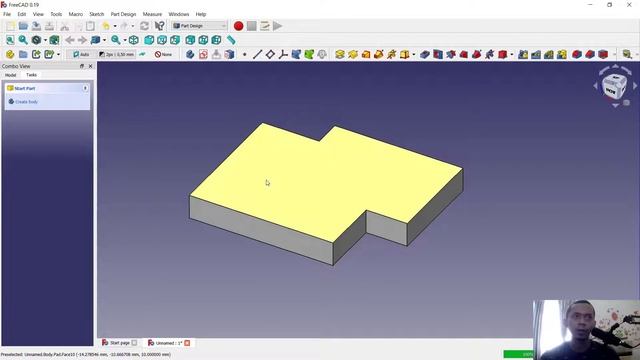Open the Part Design menu
Image resolution: width=640 pixels, height=360 pixels.
point(123,14)
